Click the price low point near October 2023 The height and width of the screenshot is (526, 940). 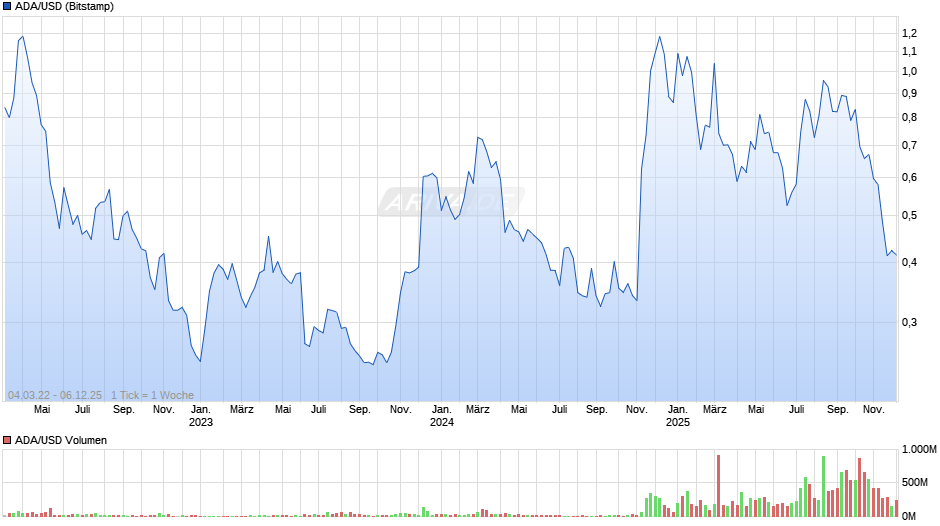coord(373,364)
